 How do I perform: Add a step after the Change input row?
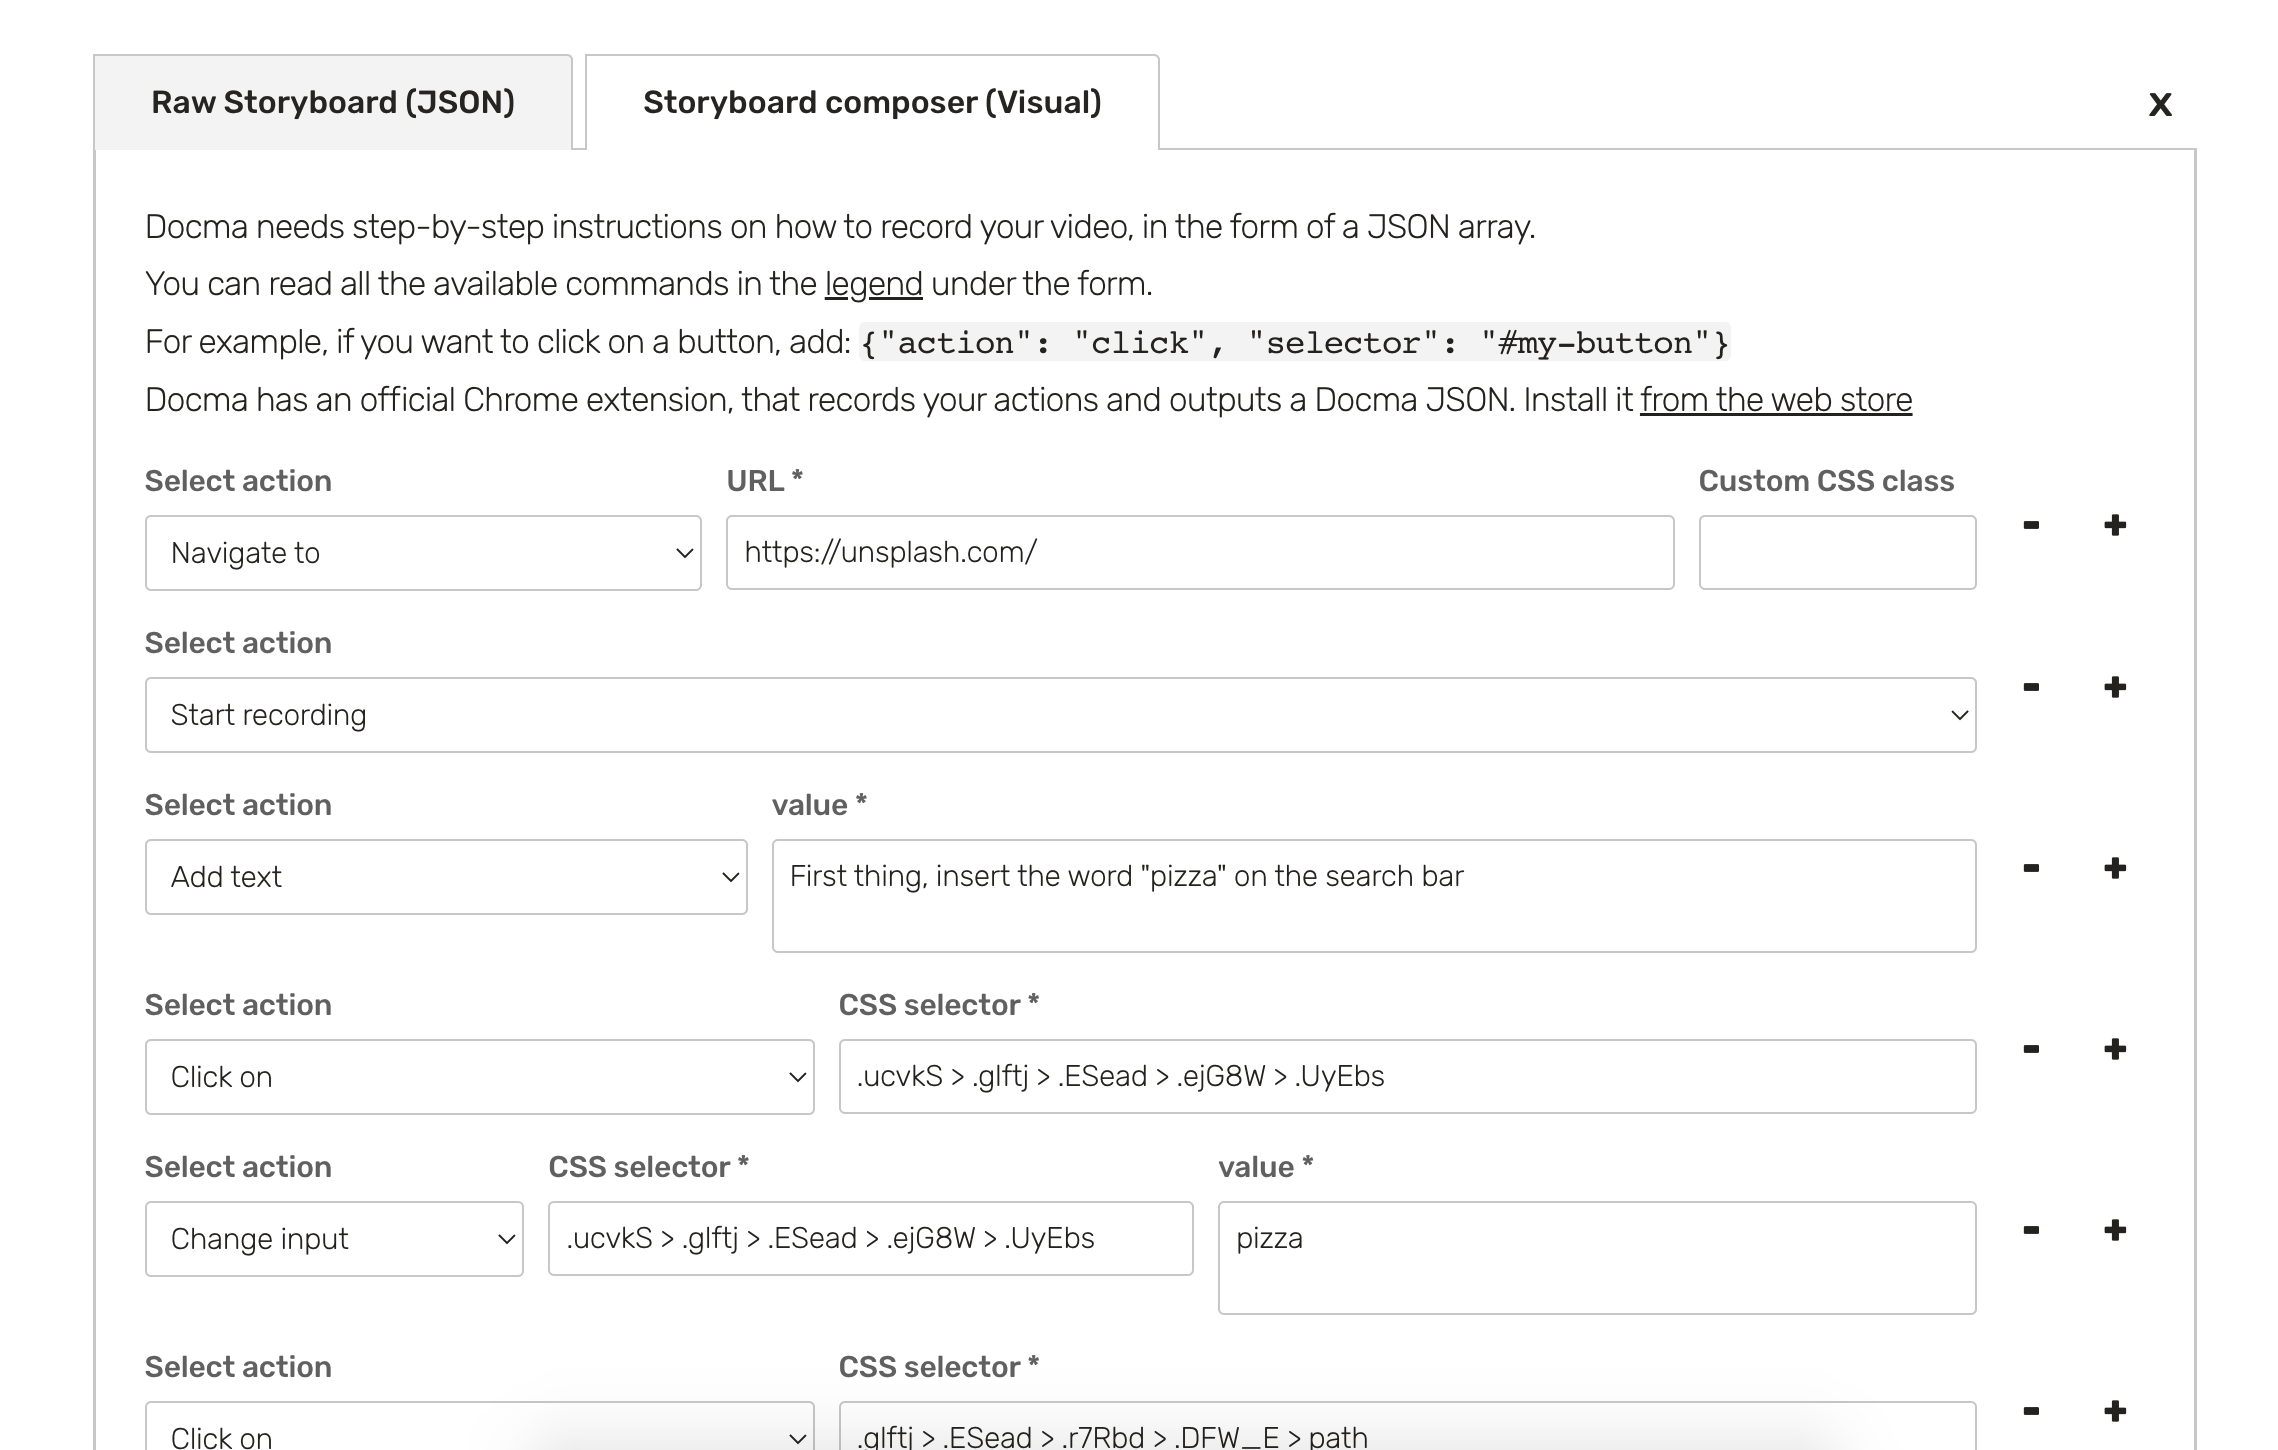pyautogui.click(x=2114, y=1230)
